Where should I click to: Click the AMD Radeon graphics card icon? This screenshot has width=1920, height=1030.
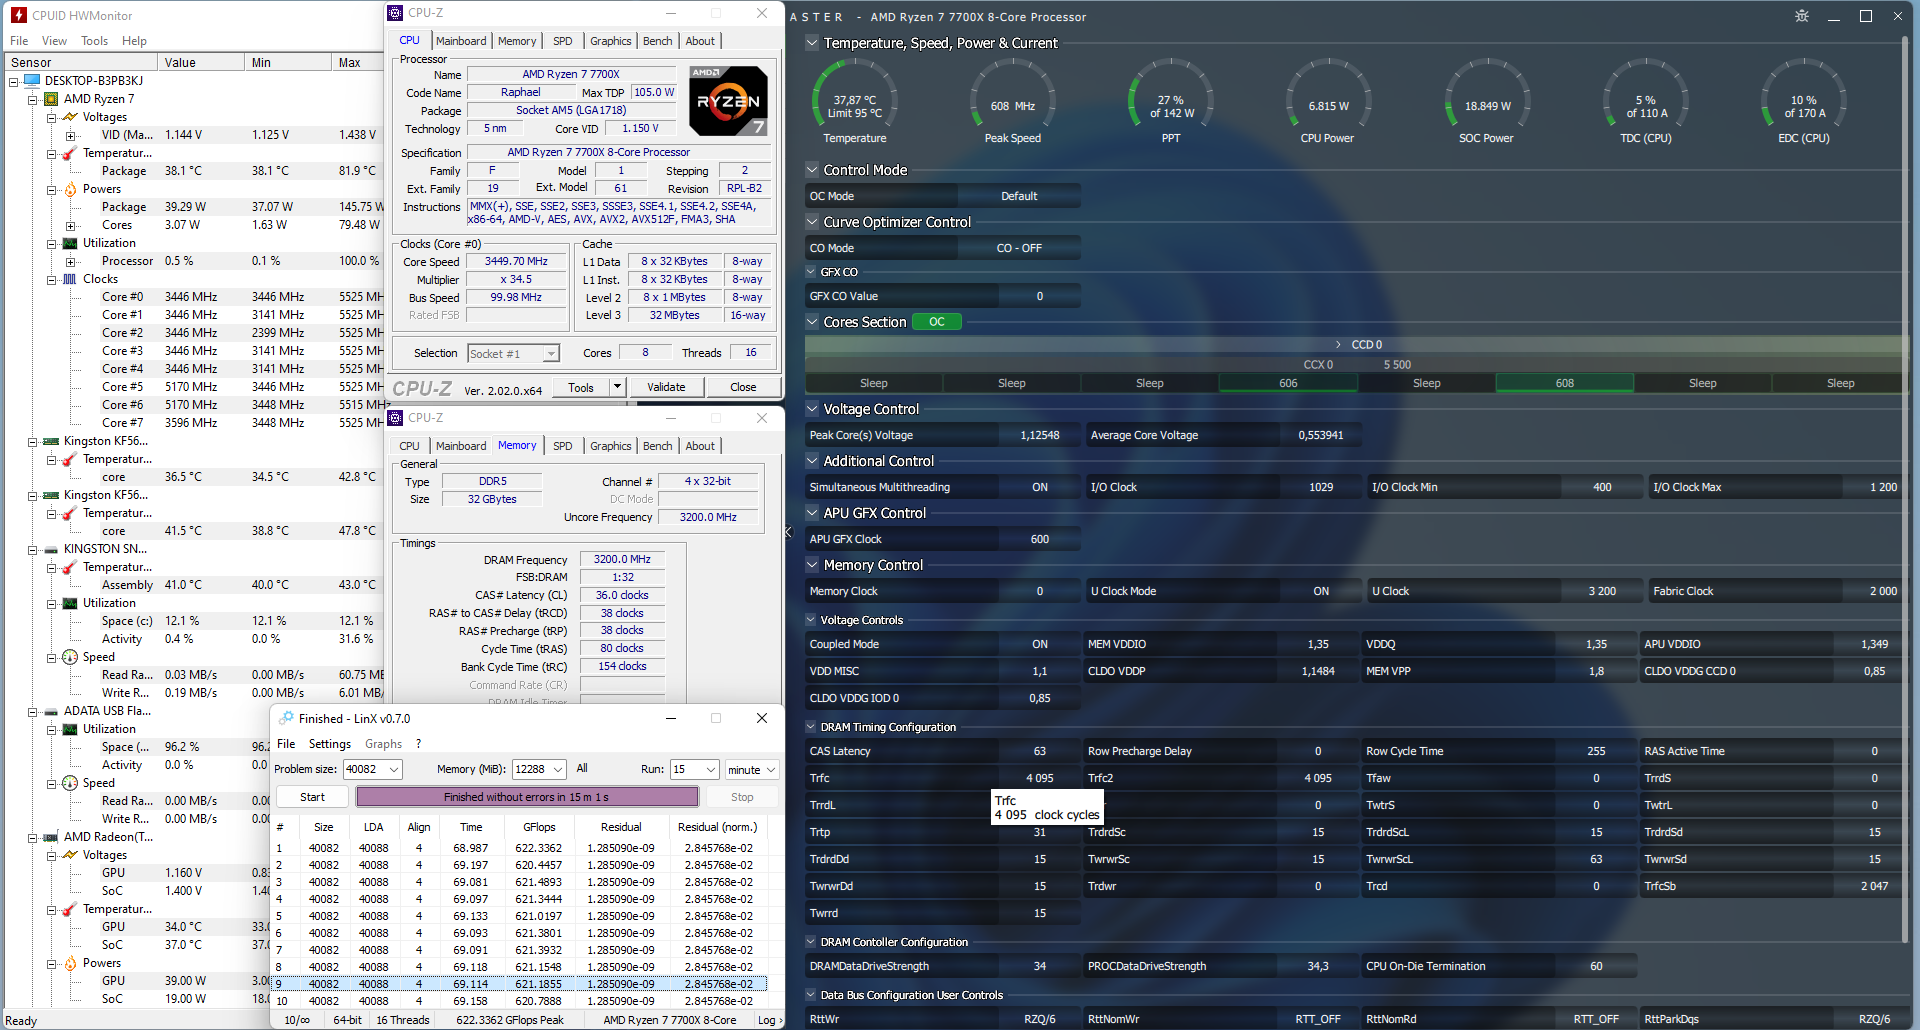[51, 837]
